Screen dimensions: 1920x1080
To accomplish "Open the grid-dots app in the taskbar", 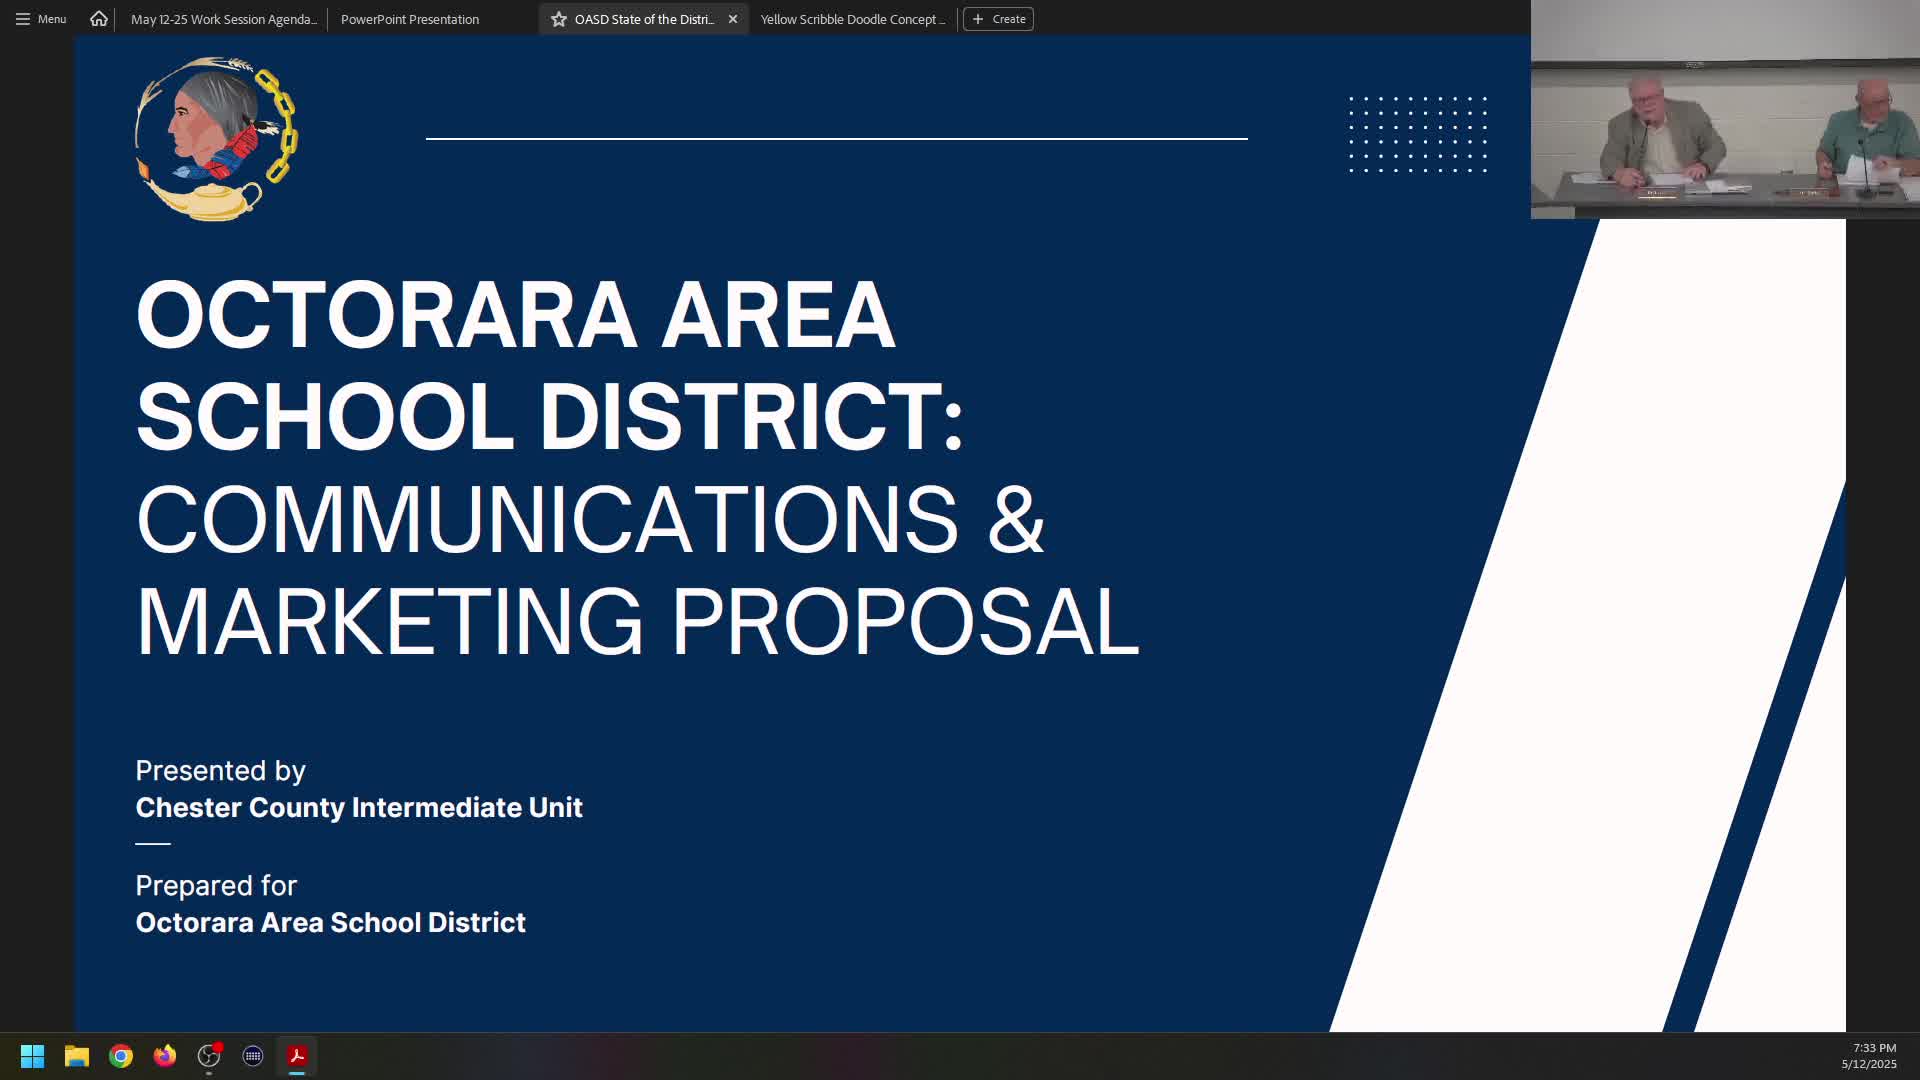I will click(253, 1056).
